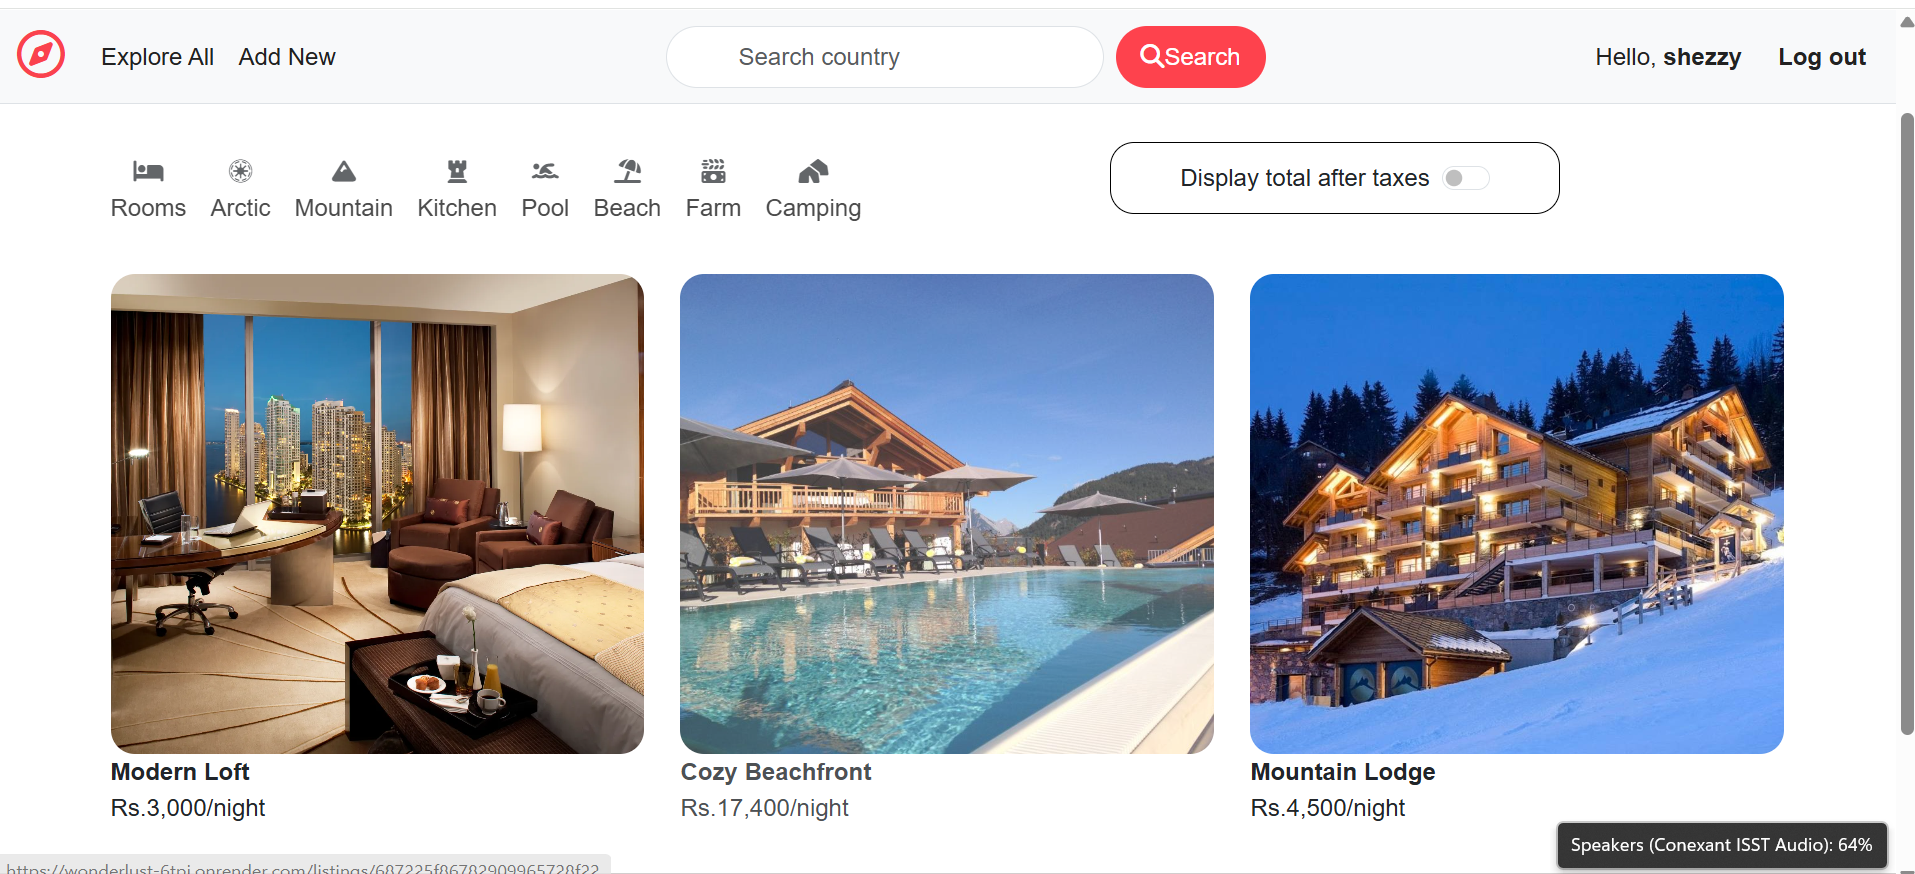Focus the Search country input field

[x=884, y=57]
